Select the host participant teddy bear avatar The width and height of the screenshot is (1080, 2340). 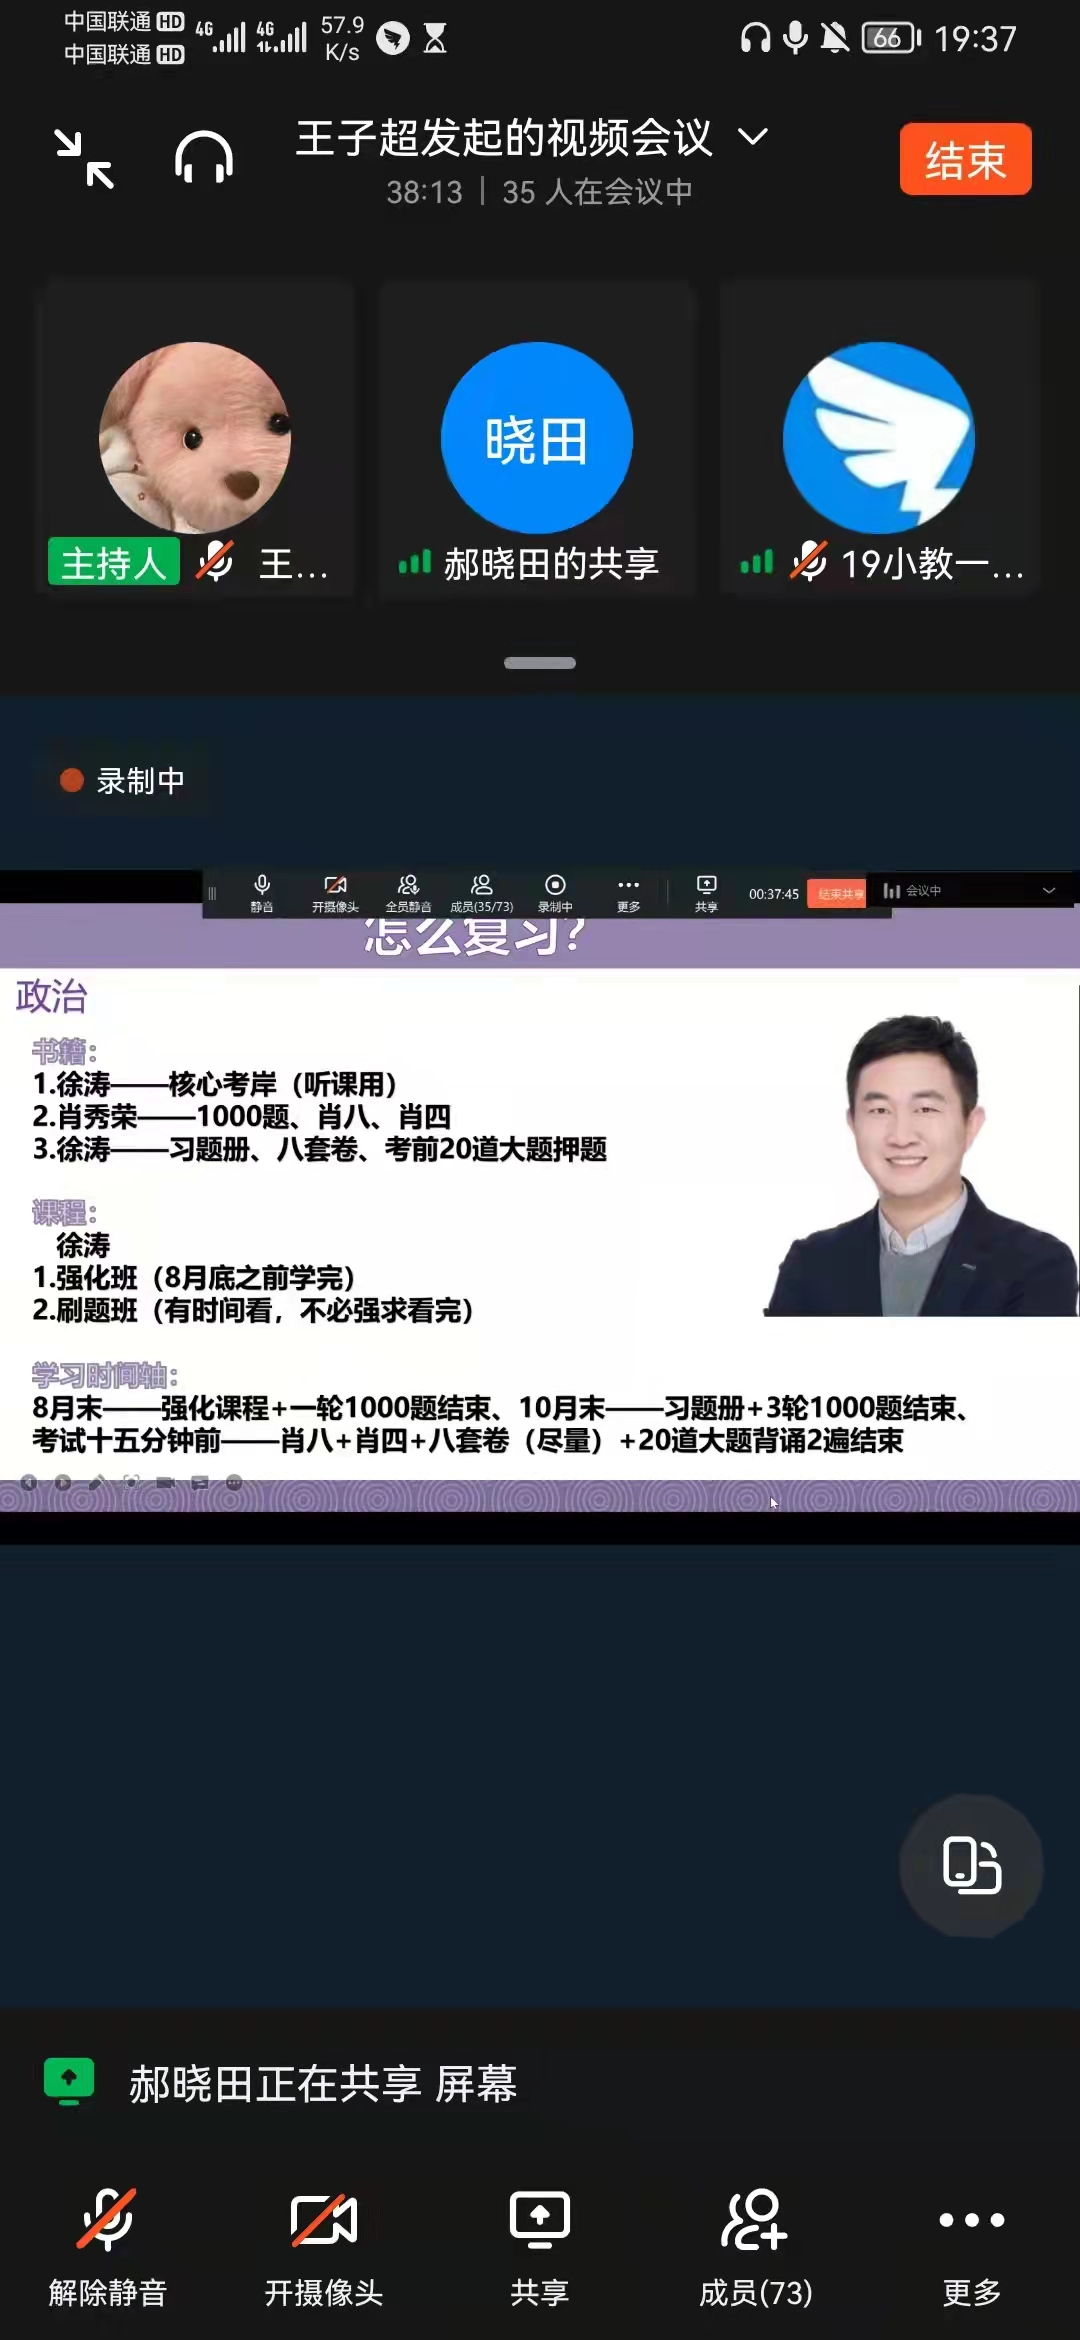point(195,438)
